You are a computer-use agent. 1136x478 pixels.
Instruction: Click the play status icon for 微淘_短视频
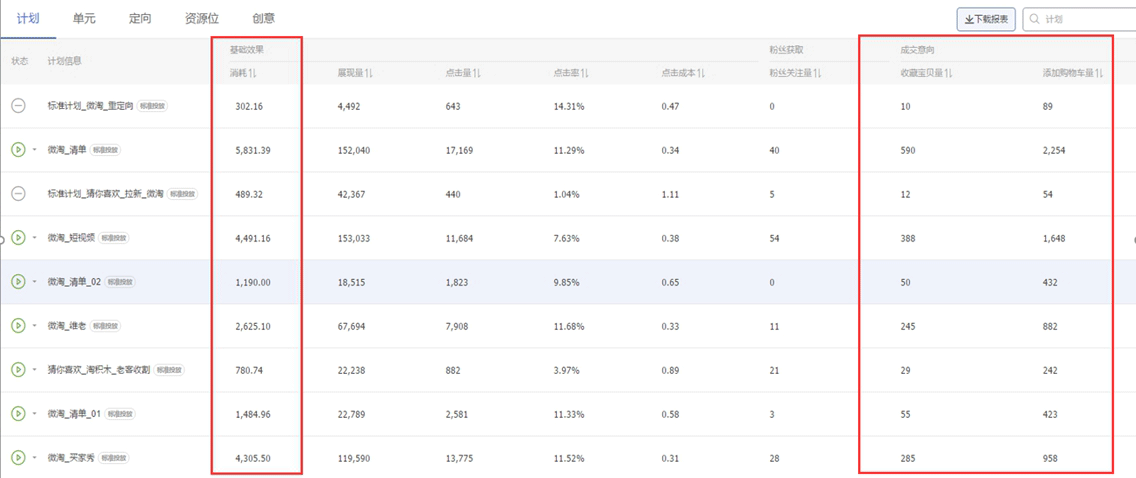pos(18,238)
